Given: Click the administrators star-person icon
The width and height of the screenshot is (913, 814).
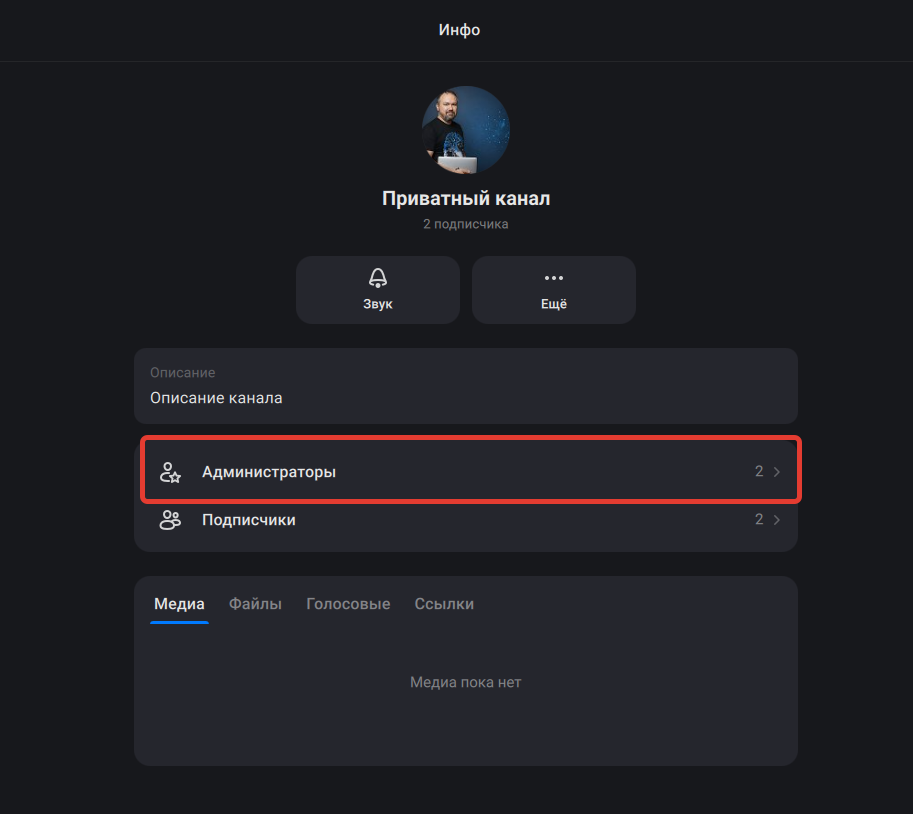Looking at the screenshot, I should click(170, 470).
